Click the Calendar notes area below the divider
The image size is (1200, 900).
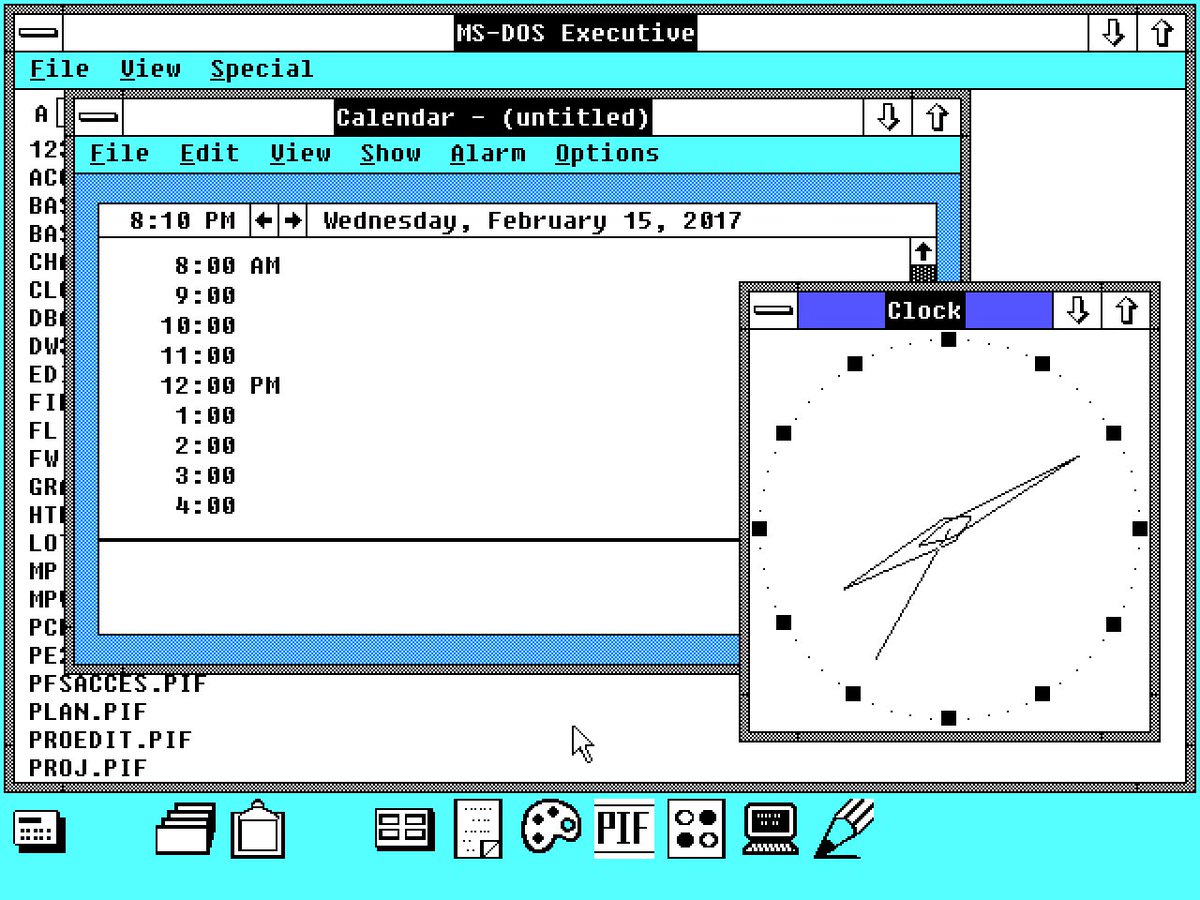[x=420, y=588]
